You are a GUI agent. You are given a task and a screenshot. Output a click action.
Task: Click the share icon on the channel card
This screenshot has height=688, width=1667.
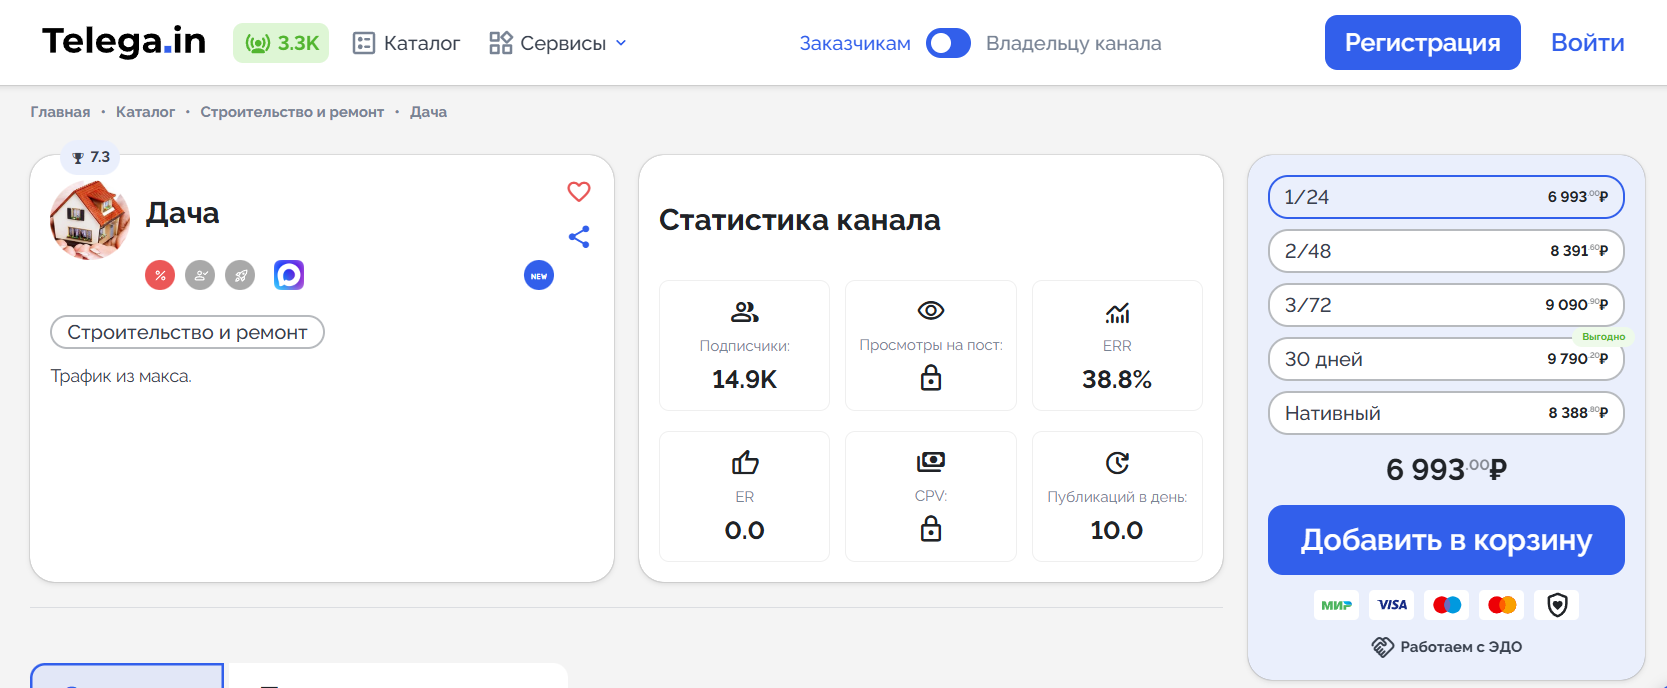point(579,237)
